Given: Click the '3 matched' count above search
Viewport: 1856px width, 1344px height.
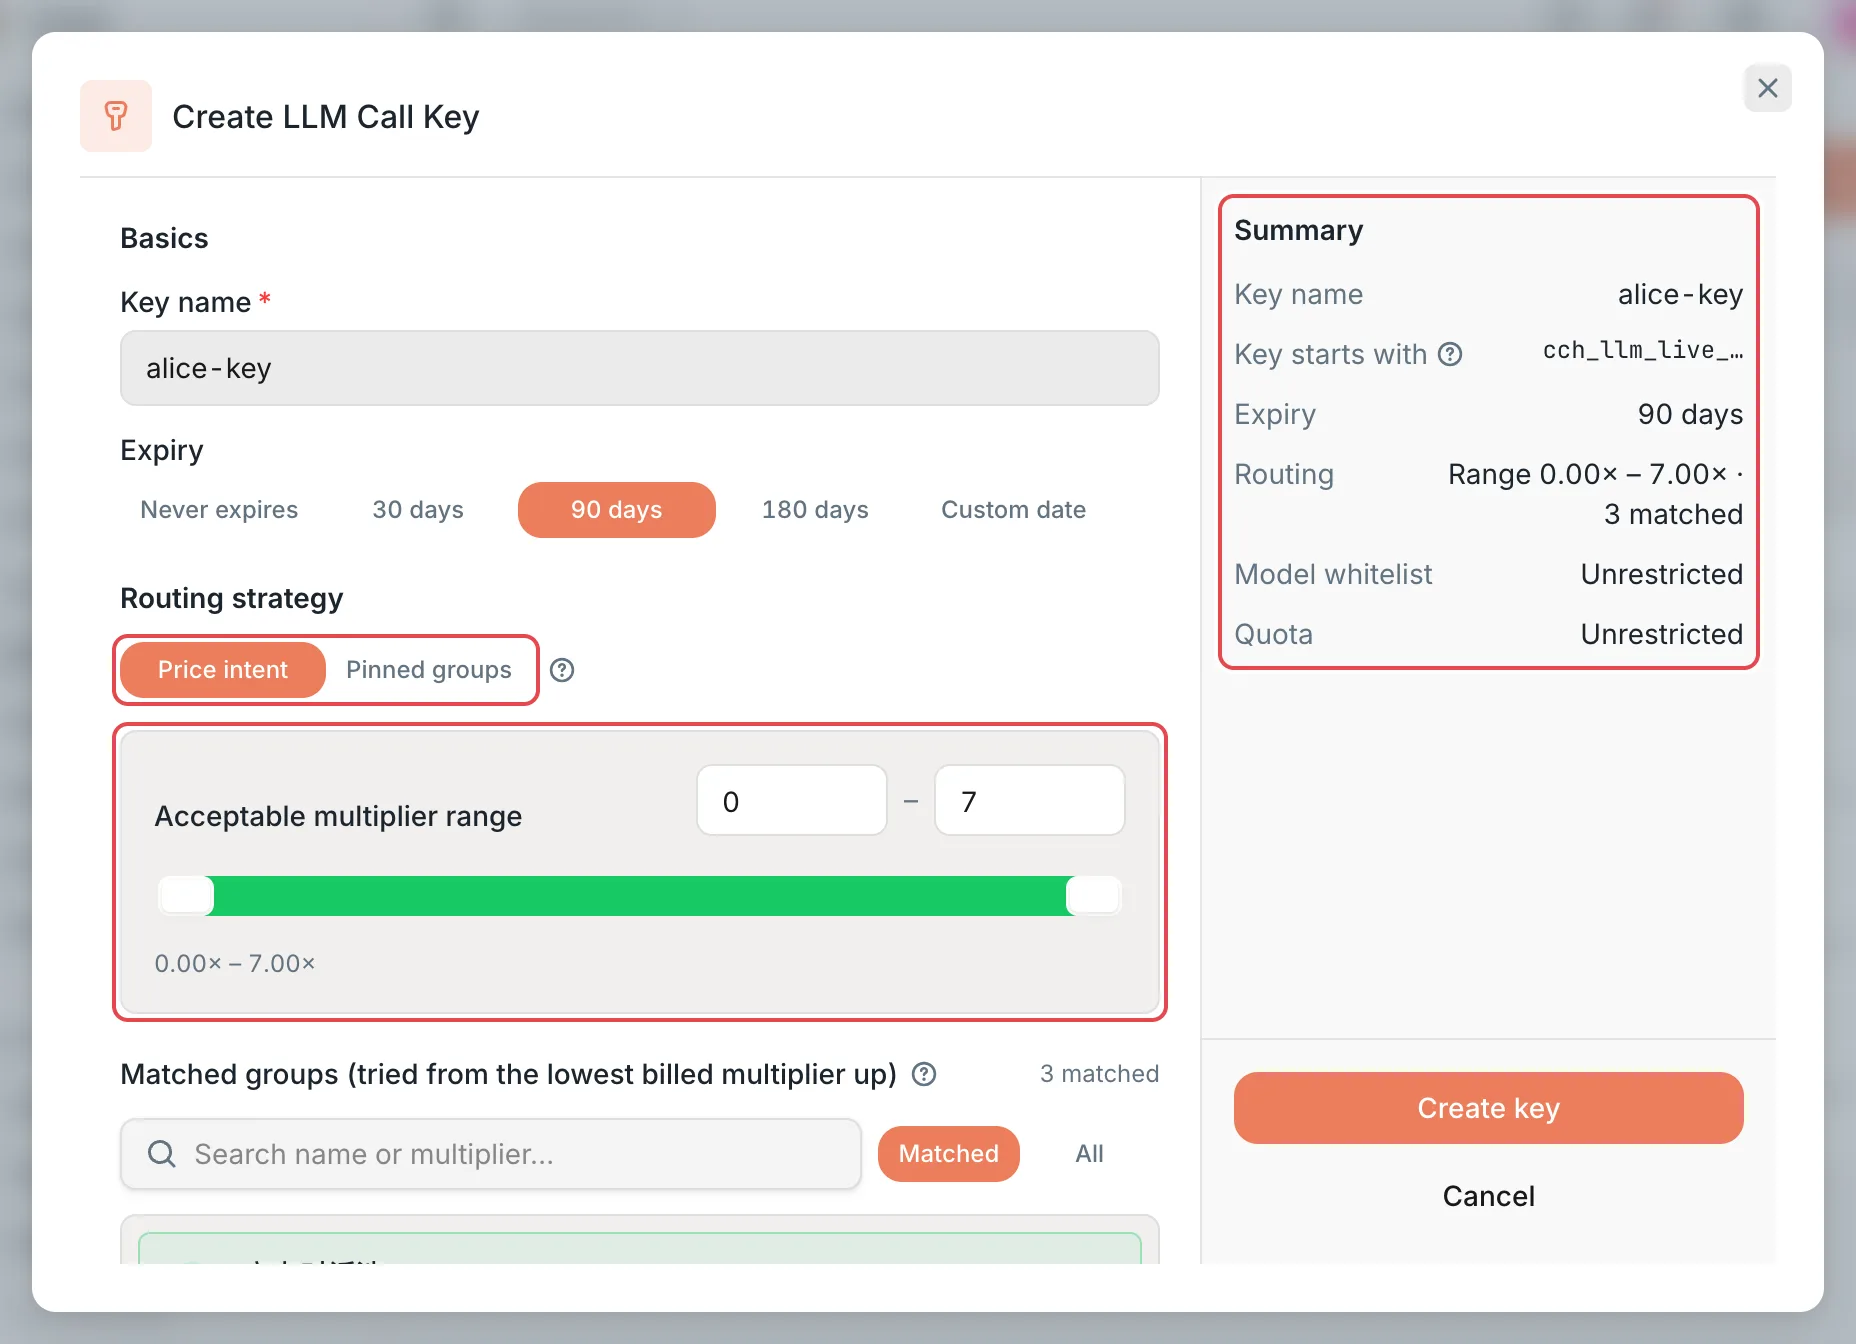Looking at the screenshot, I should (x=1099, y=1074).
